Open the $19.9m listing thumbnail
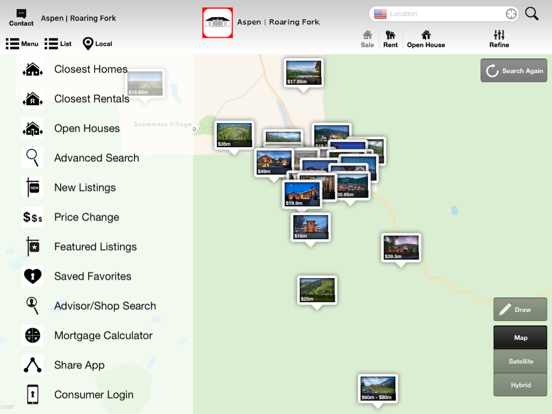 tap(302, 194)
